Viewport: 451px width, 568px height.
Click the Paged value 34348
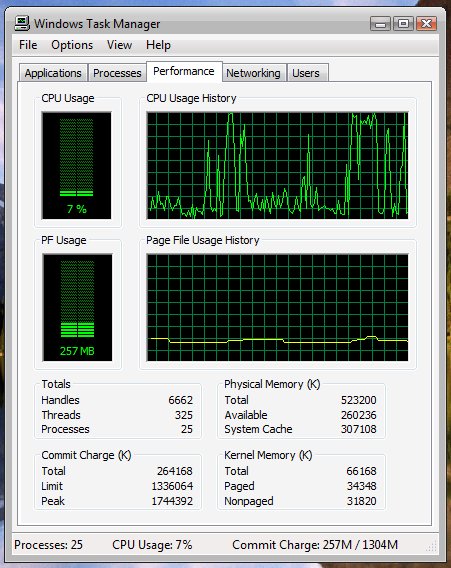362,486
